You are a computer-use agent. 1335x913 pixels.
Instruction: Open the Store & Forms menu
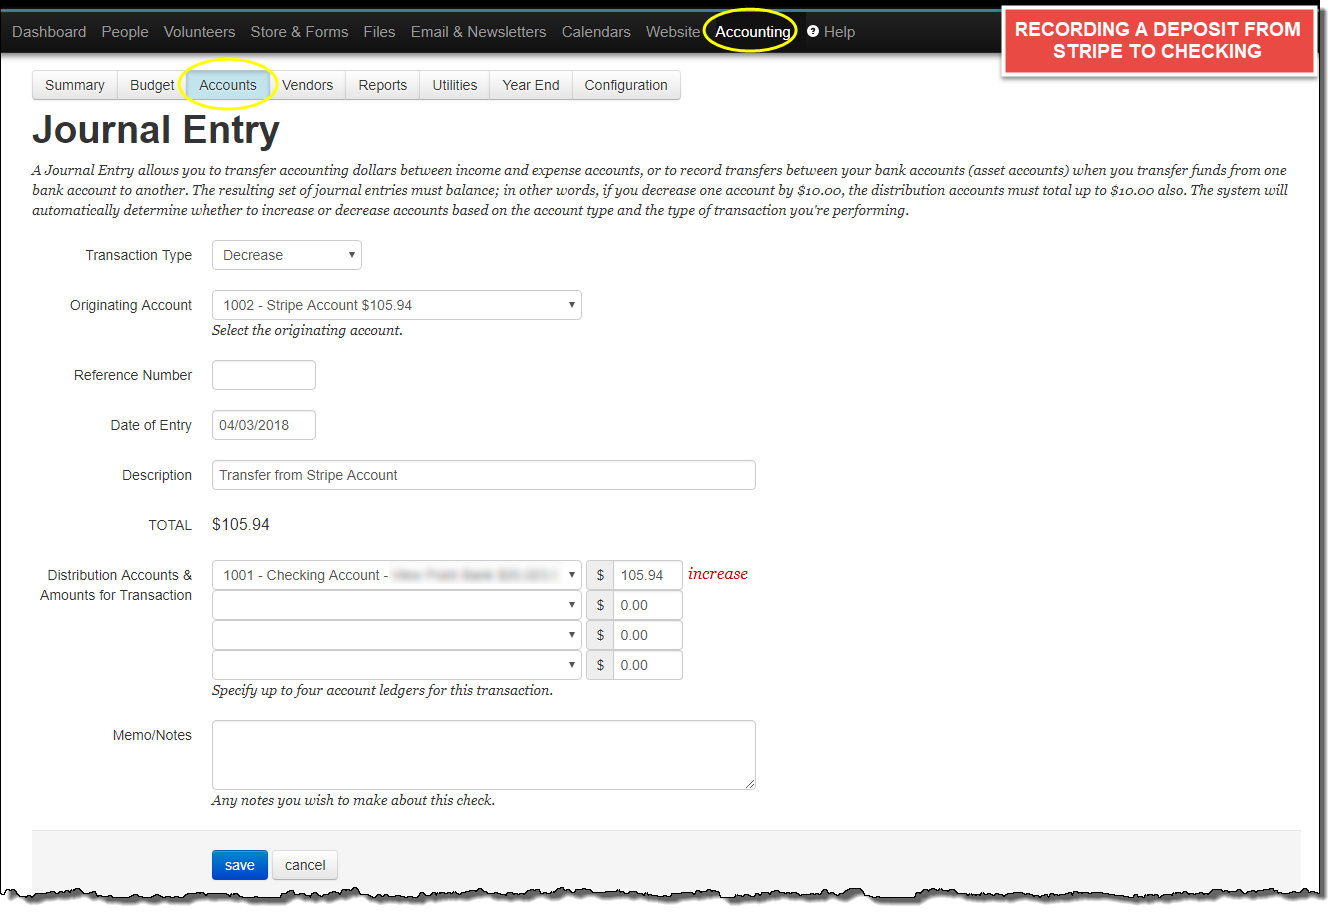pyautogui.click(x=299, y=32)
